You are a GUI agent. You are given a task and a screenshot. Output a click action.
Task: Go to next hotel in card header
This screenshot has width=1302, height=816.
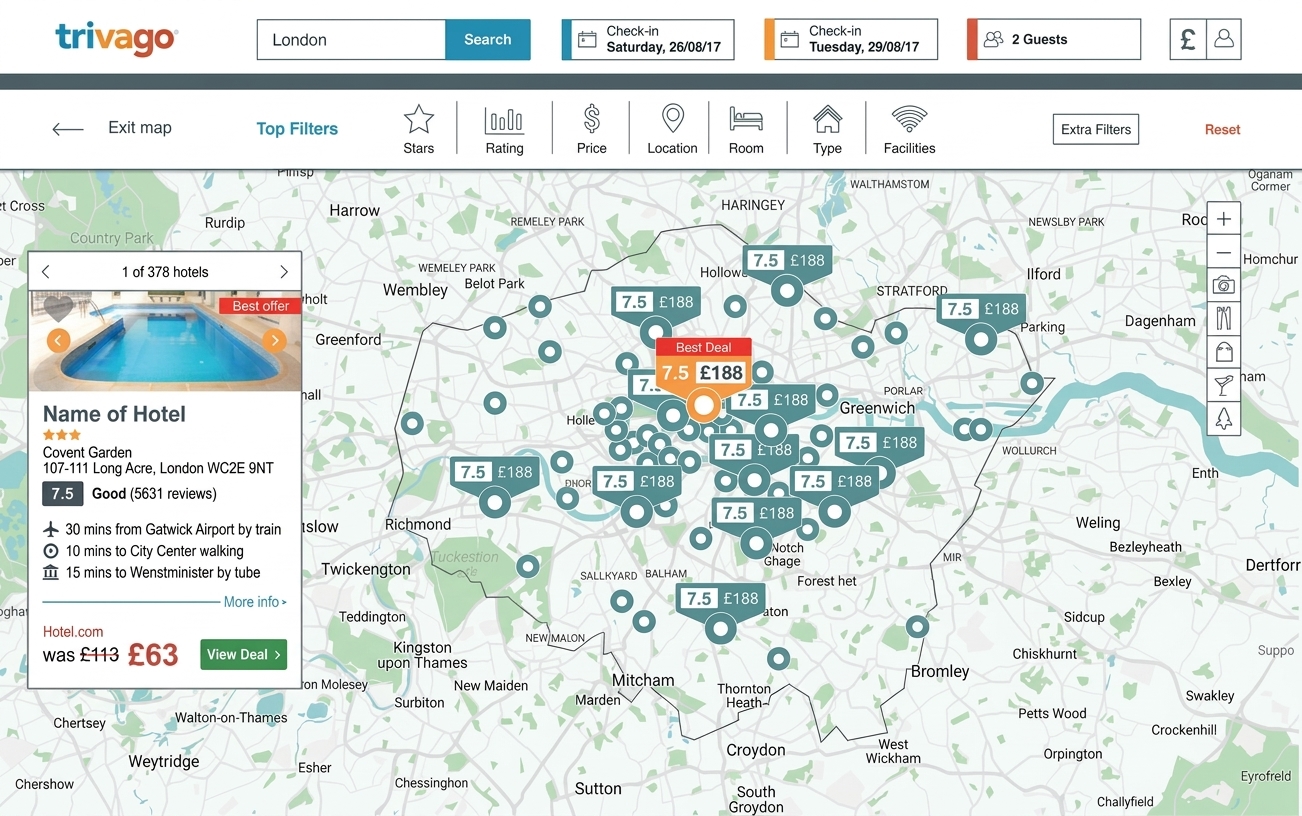point(284,272)
